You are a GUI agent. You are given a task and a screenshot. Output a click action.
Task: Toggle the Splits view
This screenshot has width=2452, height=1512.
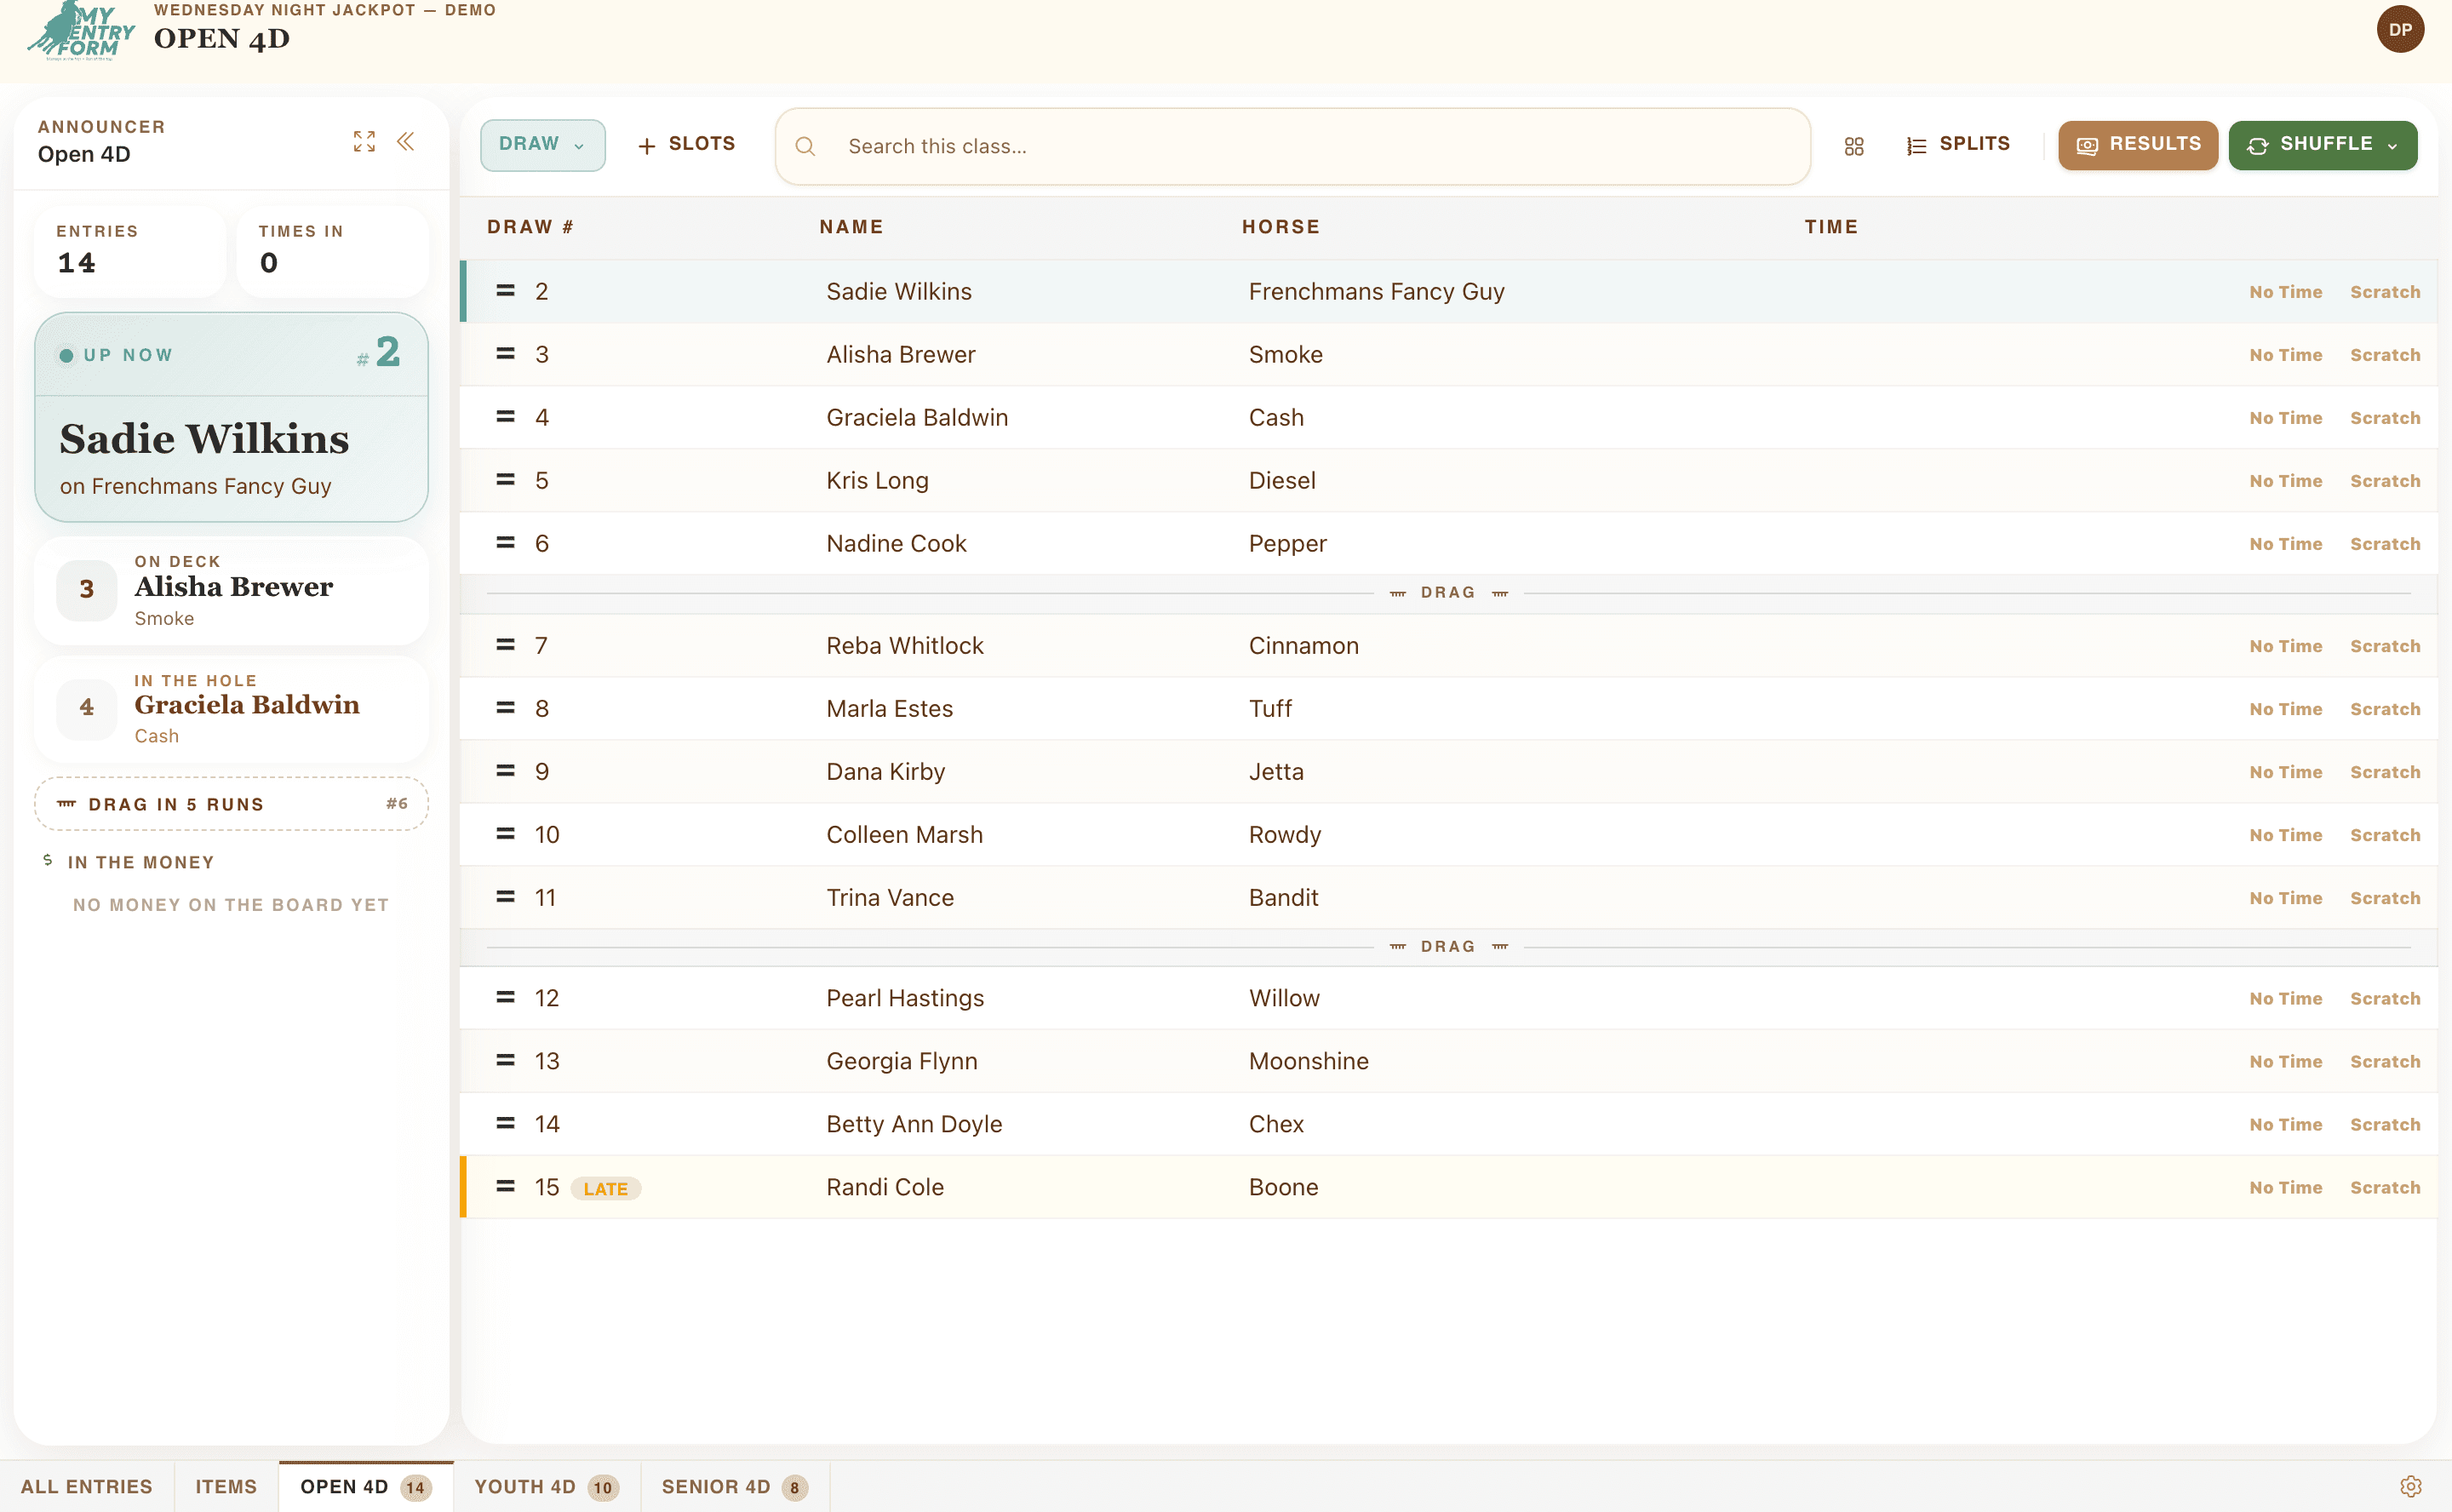1957,144
